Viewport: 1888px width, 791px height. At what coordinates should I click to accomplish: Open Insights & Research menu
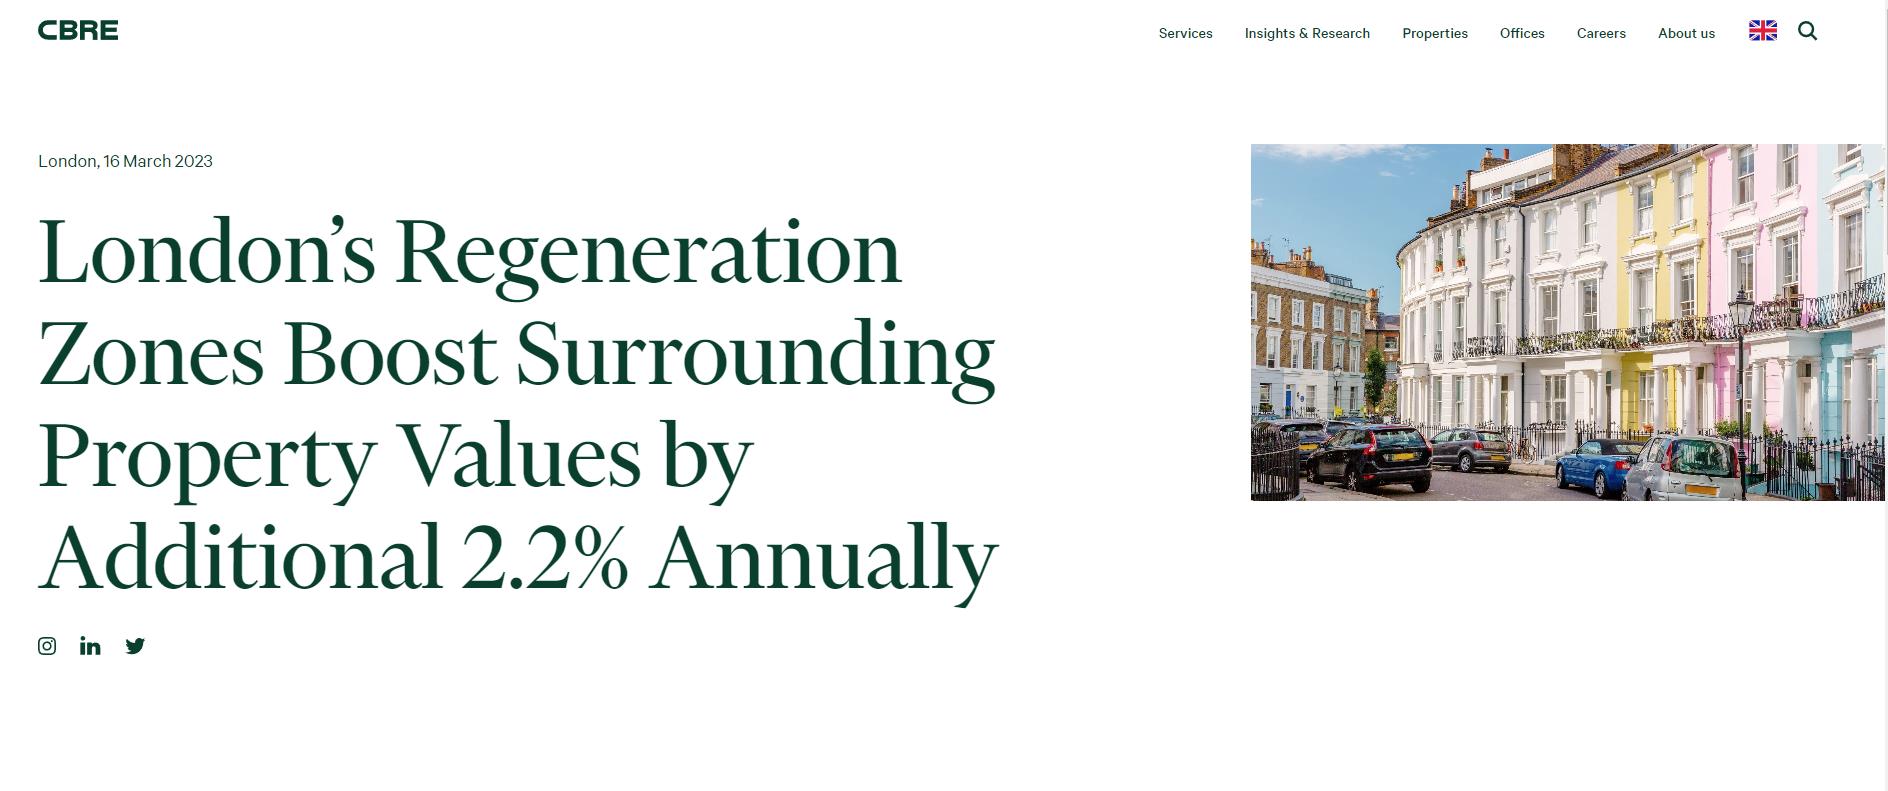click(x=1306, y=33)
